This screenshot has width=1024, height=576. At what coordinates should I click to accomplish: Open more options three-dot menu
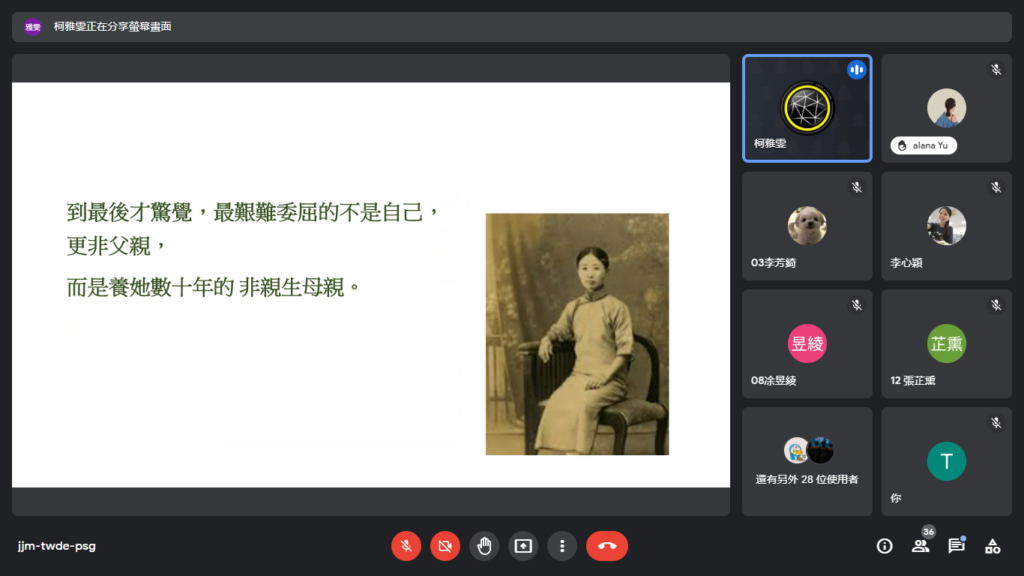pyautogui.click(x=562, y=546)
